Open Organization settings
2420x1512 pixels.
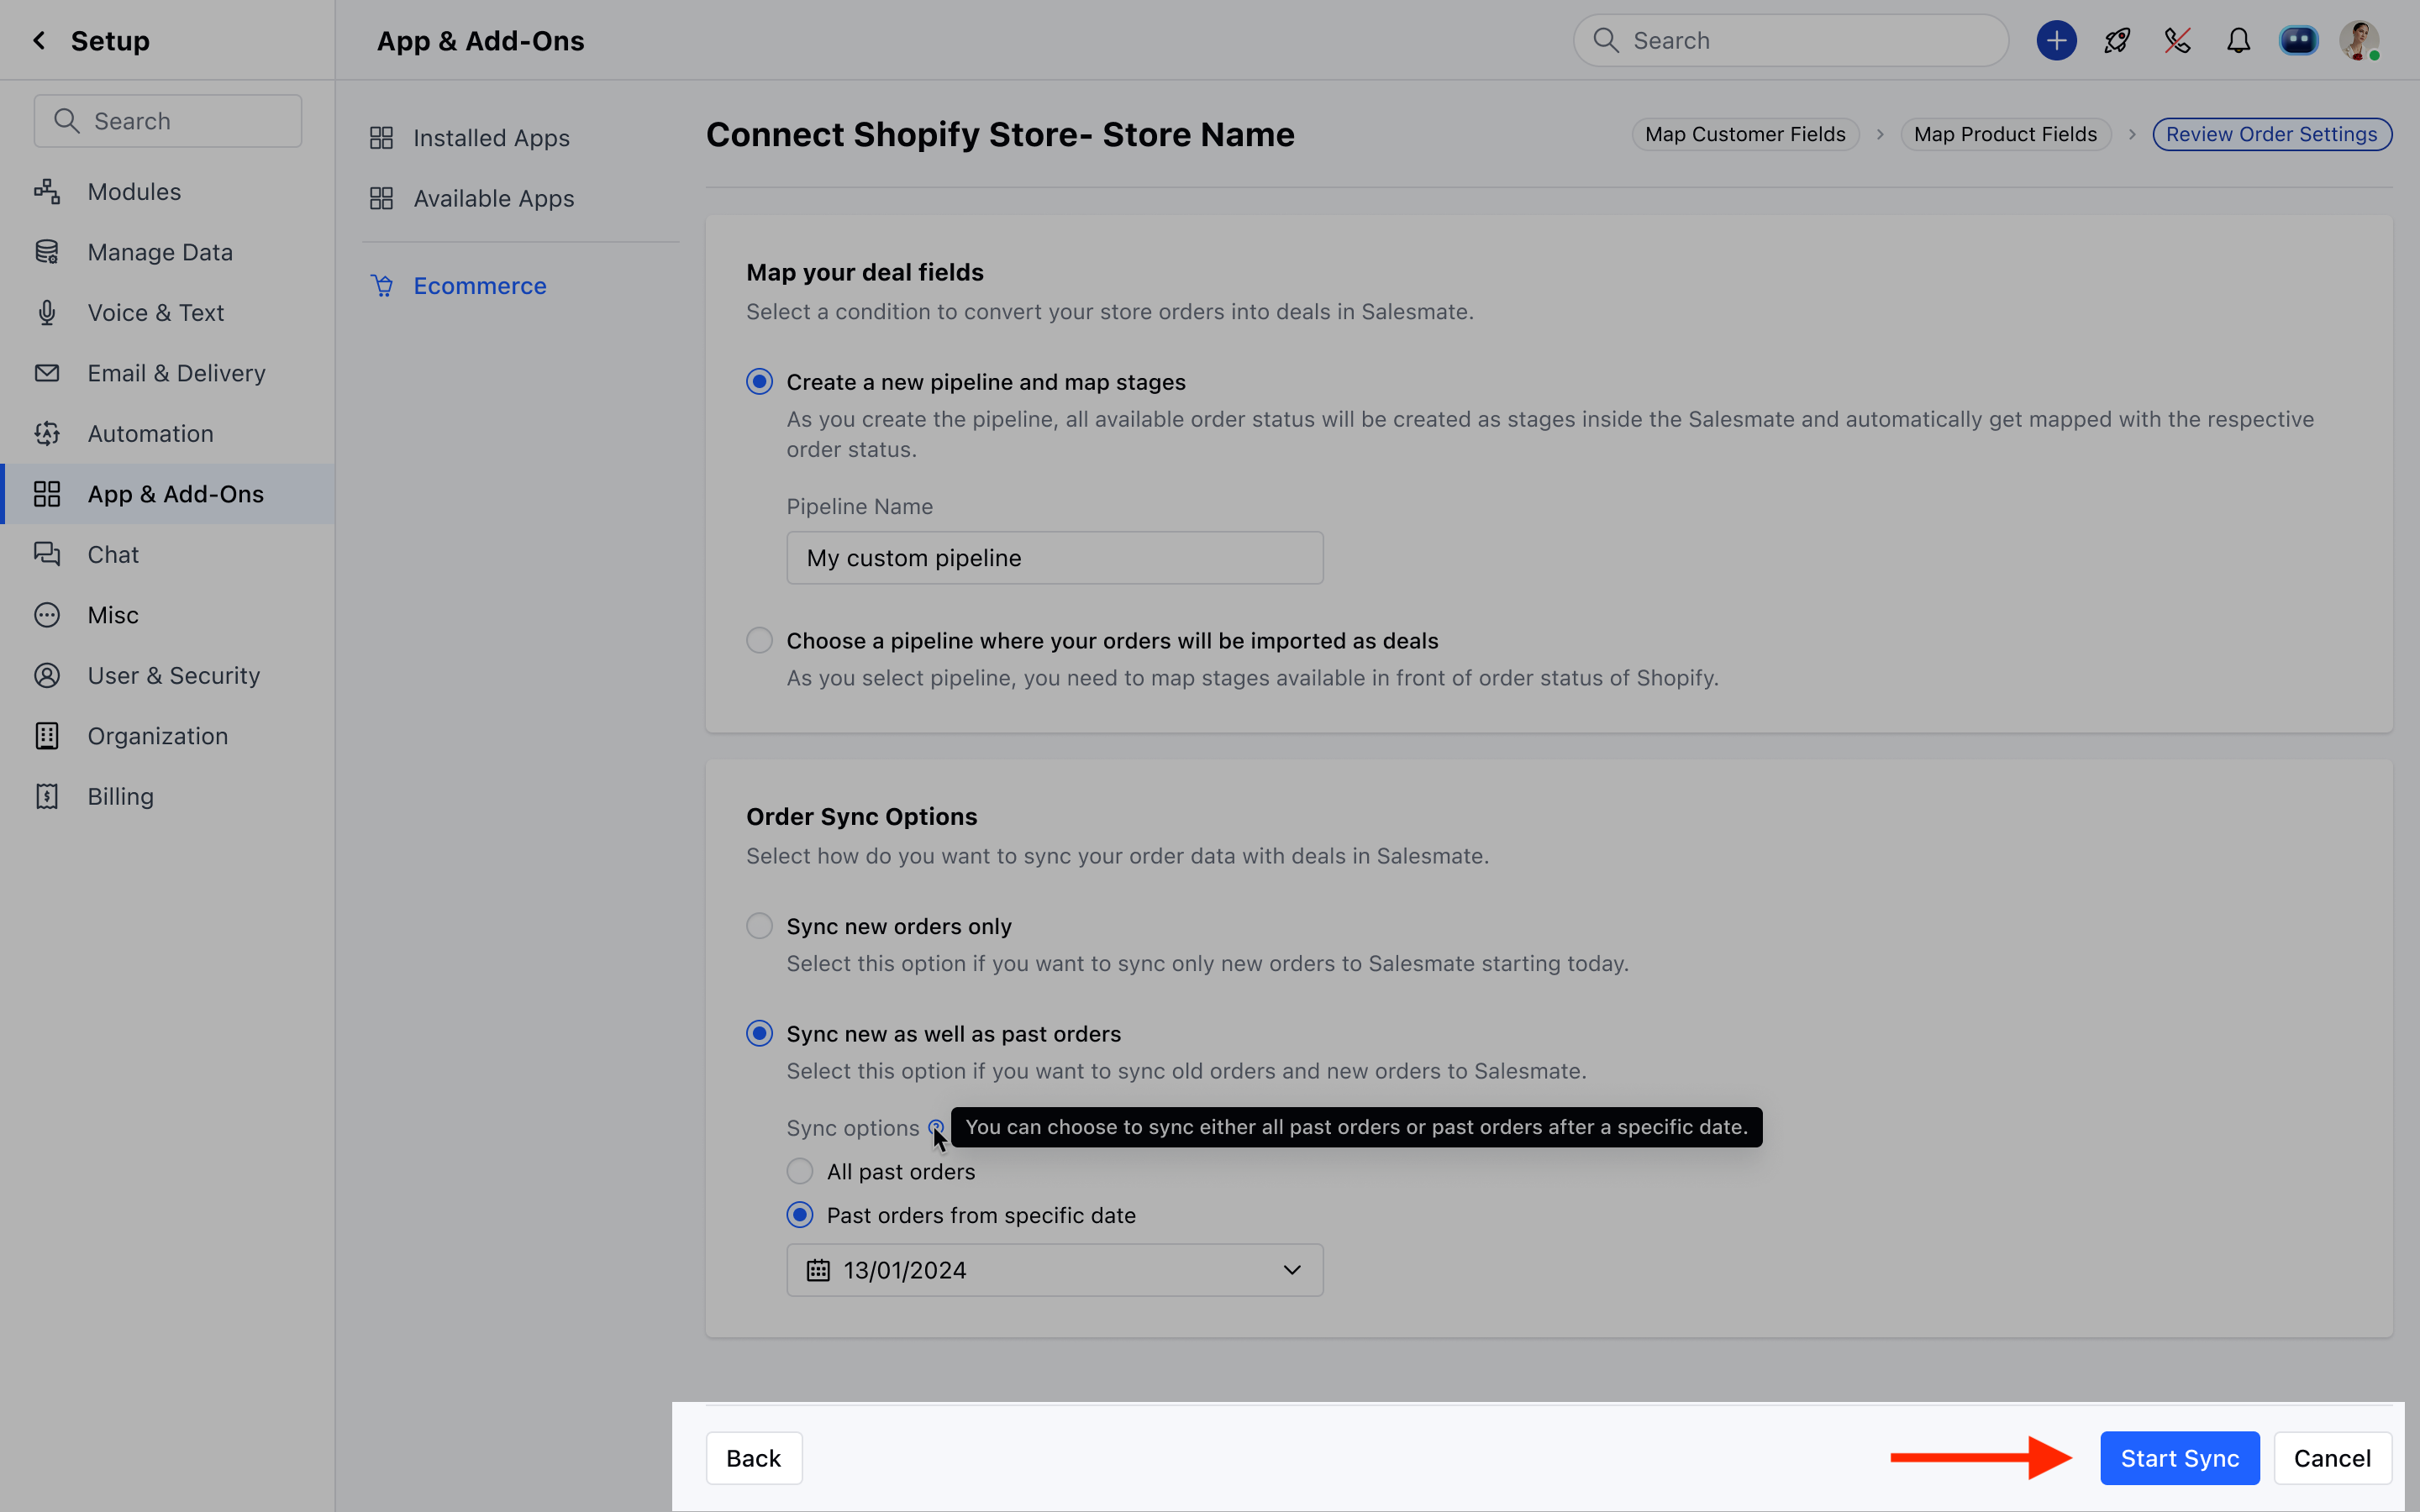pos(157,736)
